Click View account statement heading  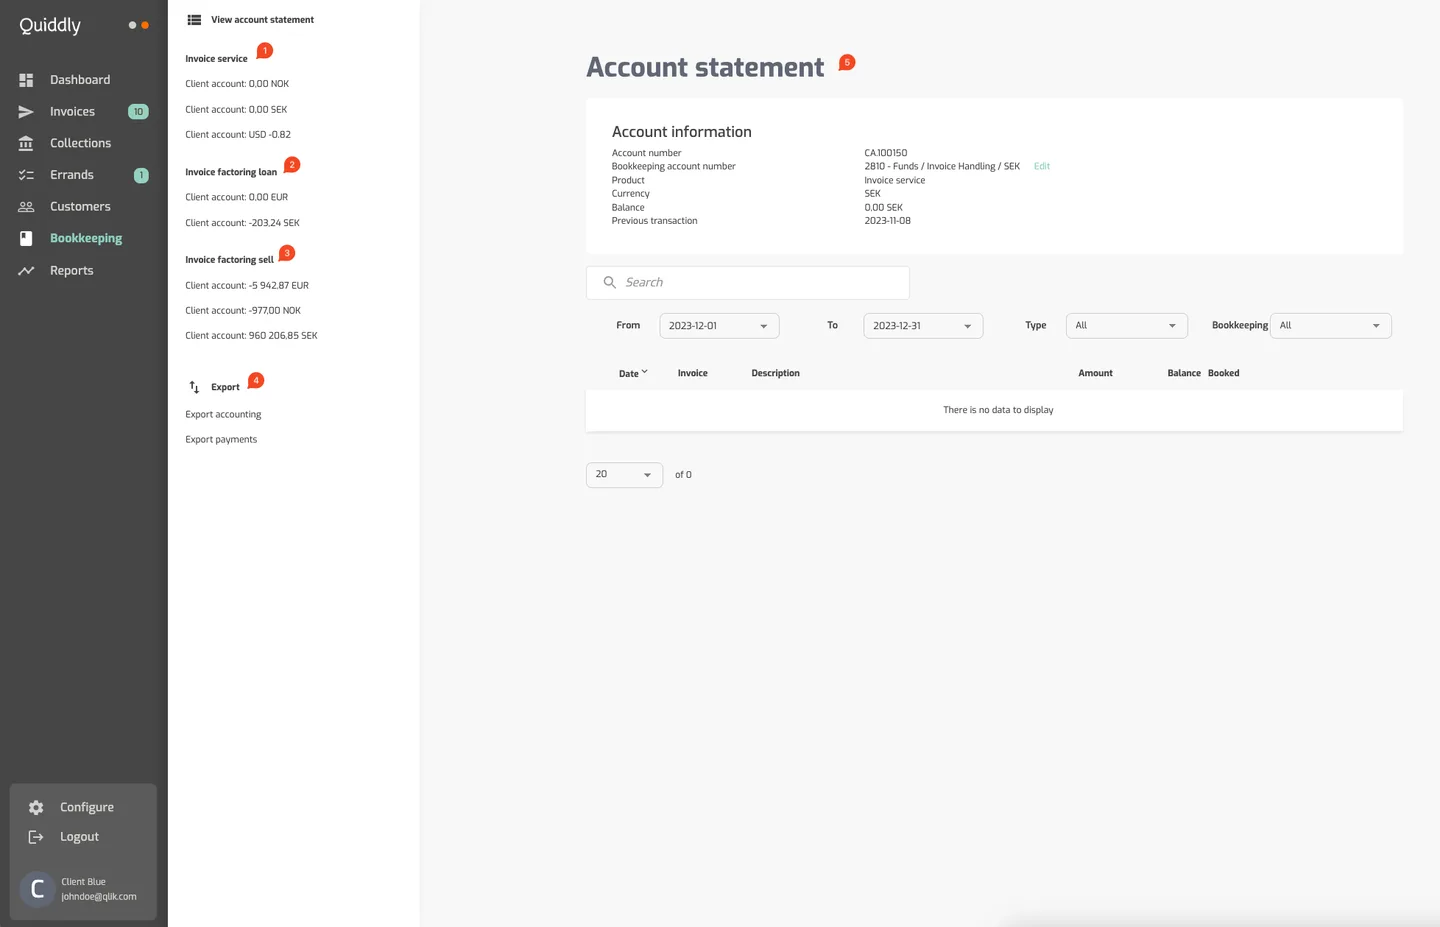(x=262, y=20)
